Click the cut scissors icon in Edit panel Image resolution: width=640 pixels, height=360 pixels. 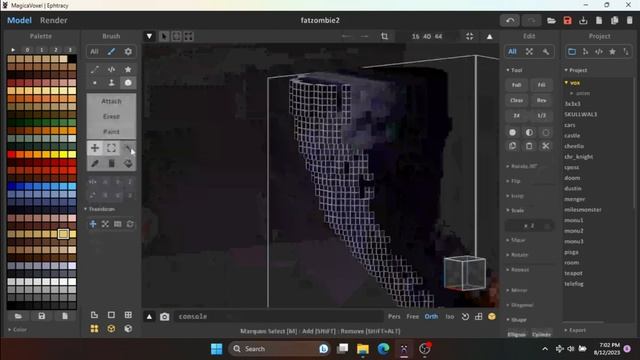click(546, 146)
